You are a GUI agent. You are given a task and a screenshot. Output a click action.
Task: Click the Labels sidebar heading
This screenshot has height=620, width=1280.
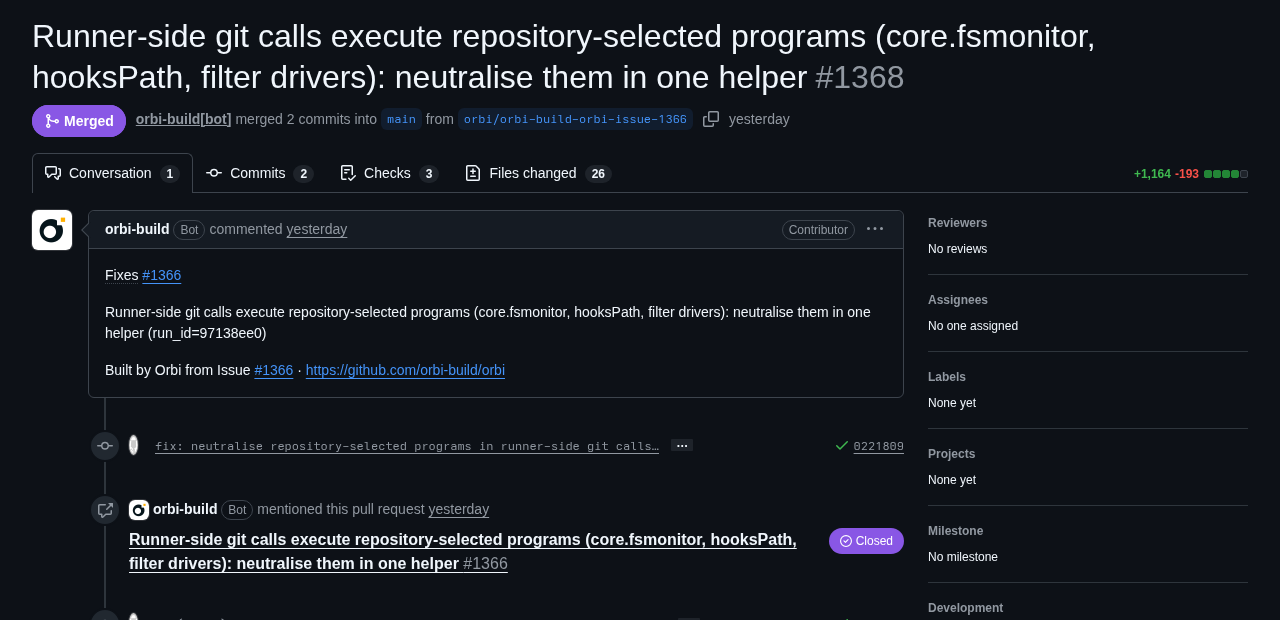[x=947, y=377]
